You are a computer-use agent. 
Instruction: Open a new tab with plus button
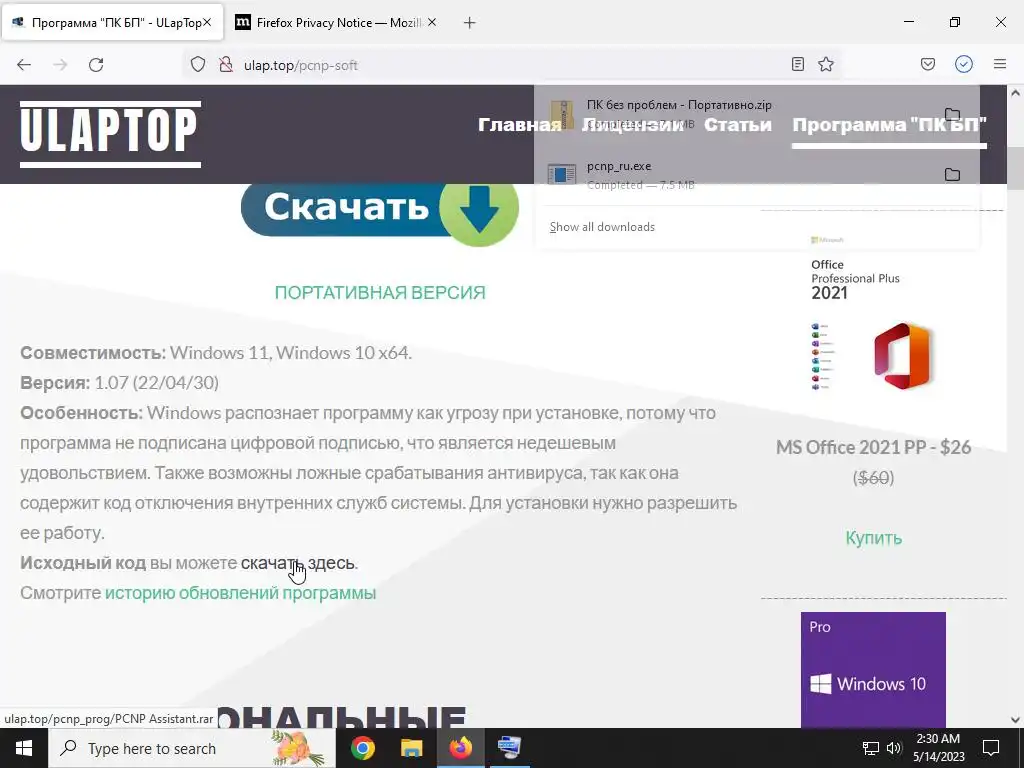[x=470, y=23]
